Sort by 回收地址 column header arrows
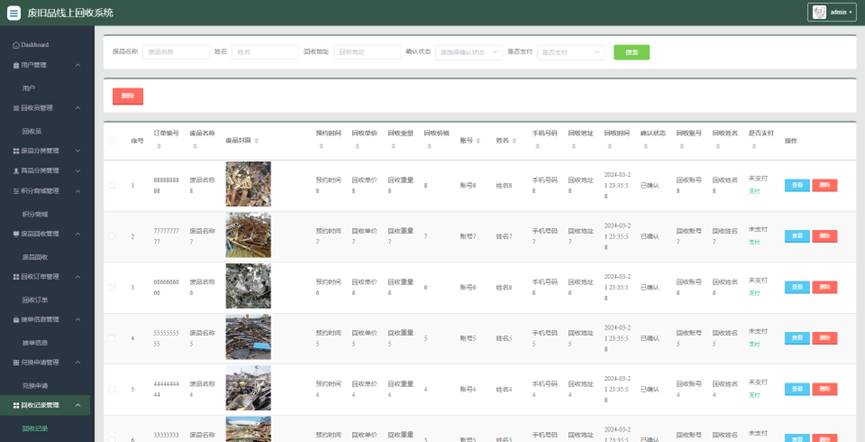 pos(573,146)
